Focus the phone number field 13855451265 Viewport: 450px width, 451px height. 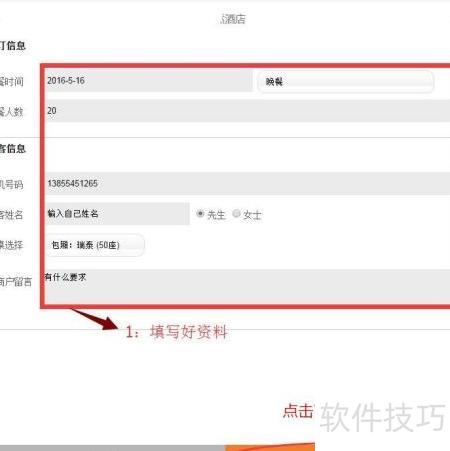pos(248,183)
